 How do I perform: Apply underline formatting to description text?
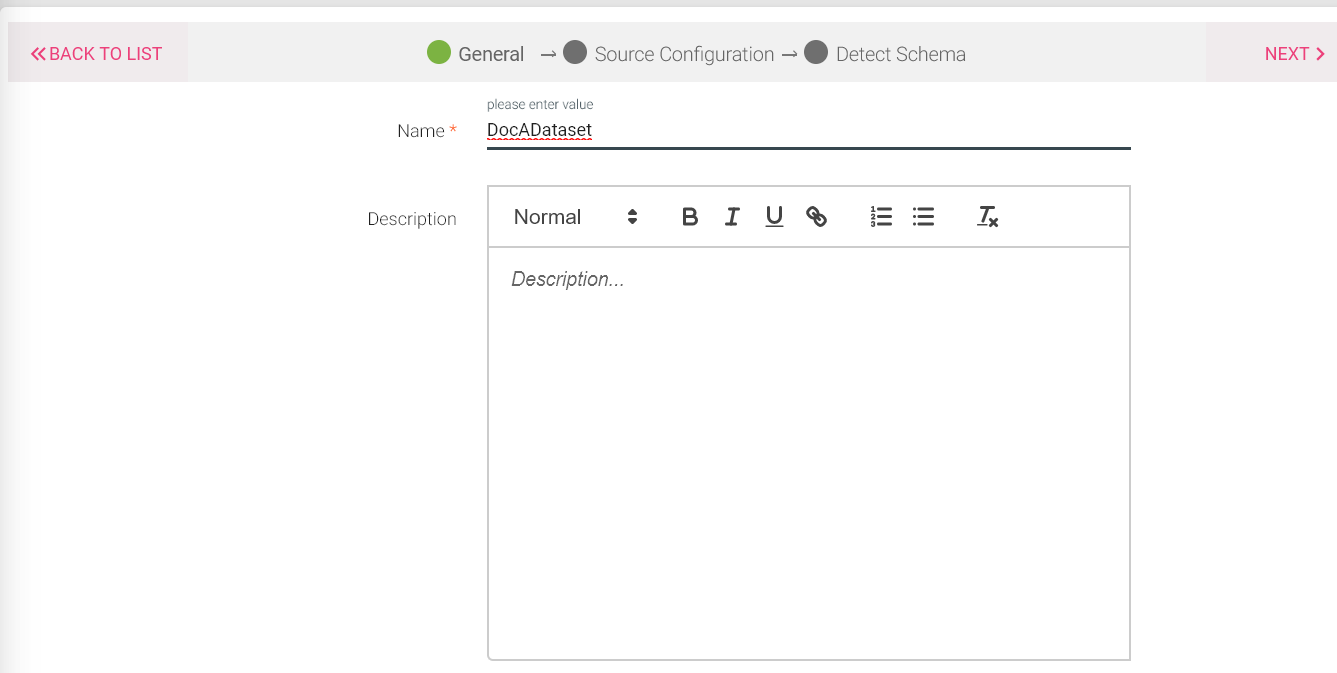coord(774,217)
